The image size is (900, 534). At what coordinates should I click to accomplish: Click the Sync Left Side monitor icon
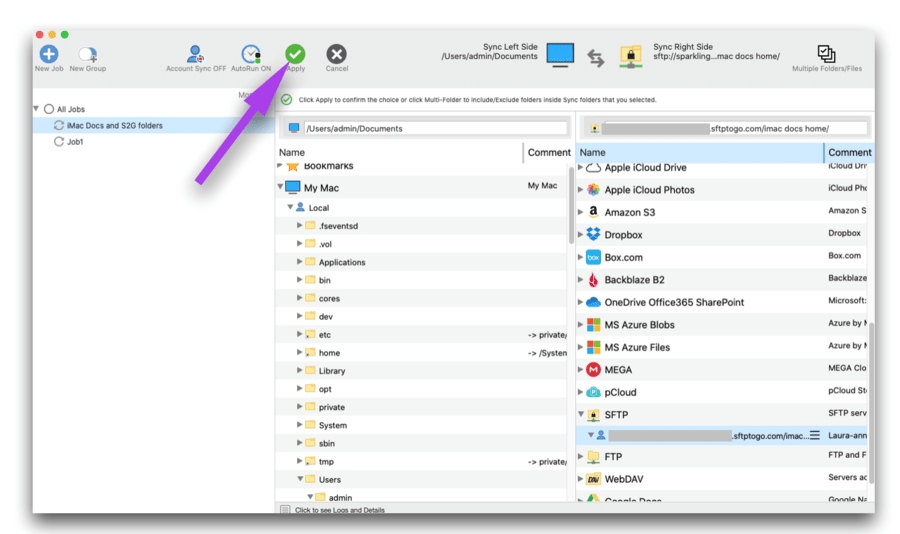tap(560, 55)
